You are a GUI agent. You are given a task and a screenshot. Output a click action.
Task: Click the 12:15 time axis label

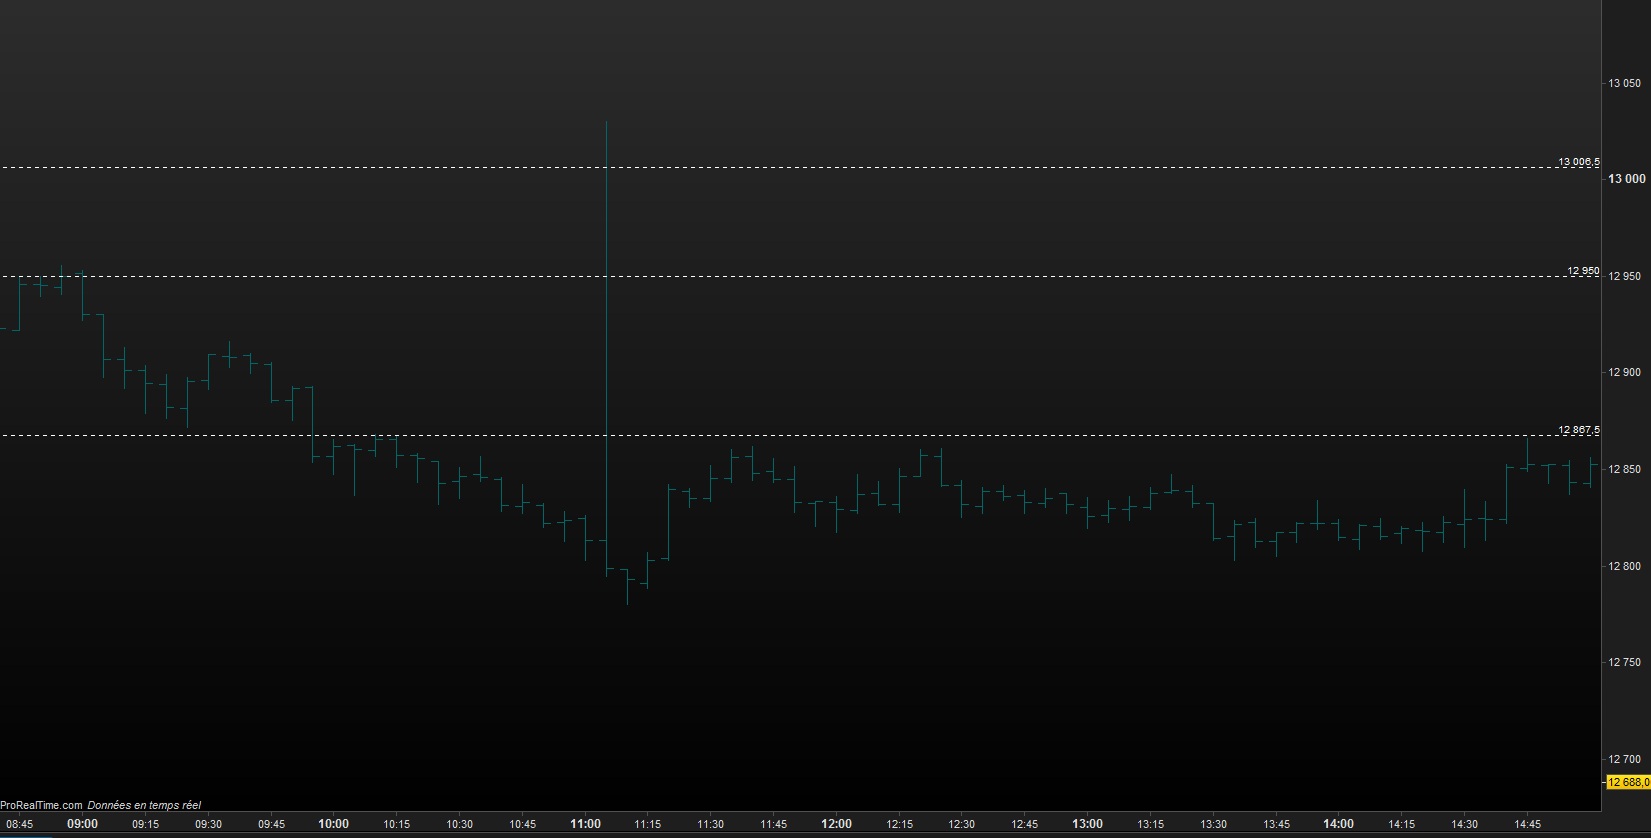pos(899,825)
